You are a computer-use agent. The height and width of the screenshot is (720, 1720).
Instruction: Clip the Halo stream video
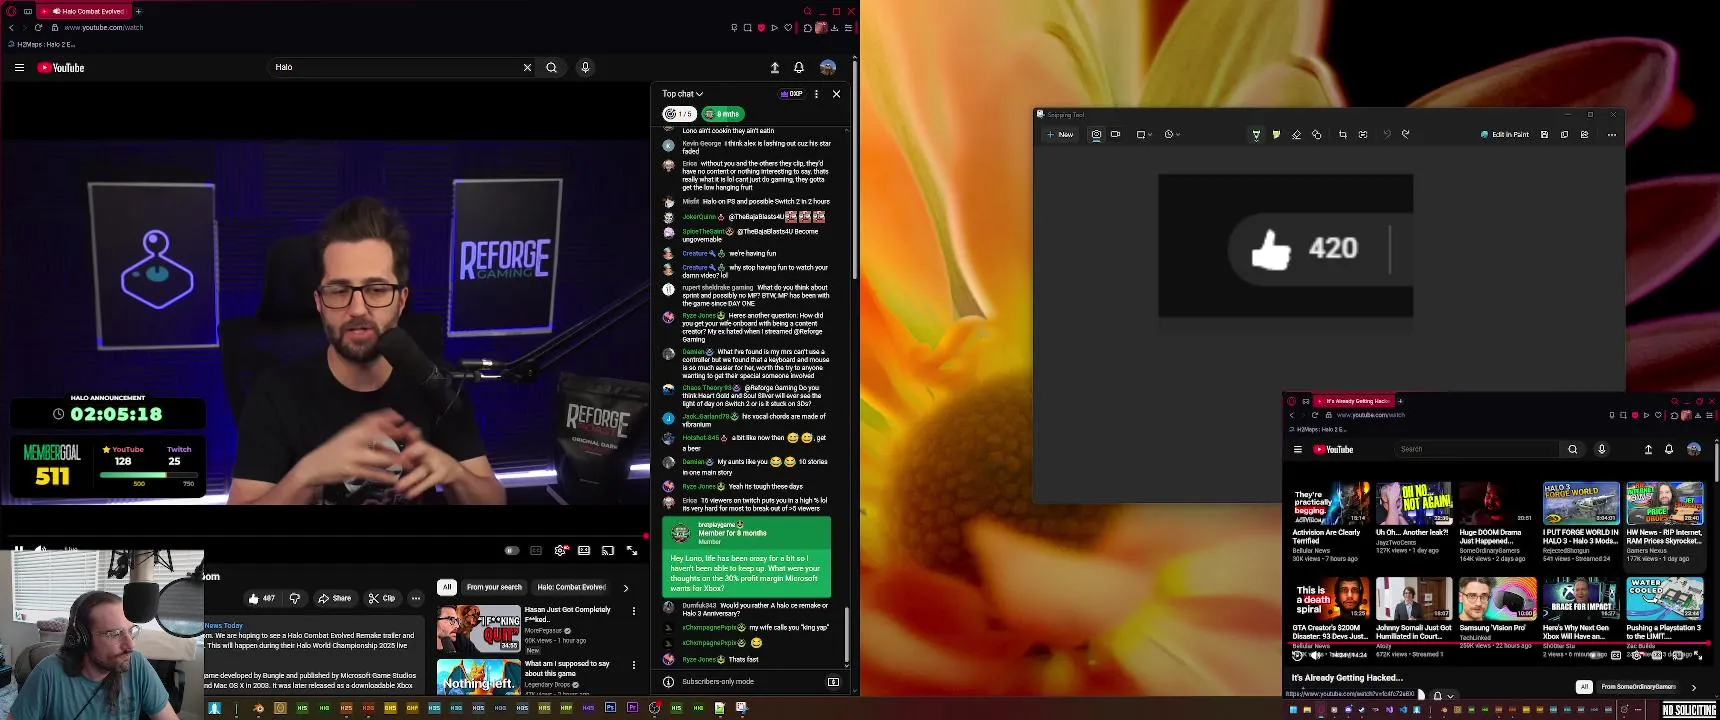[x=382, y=598]
